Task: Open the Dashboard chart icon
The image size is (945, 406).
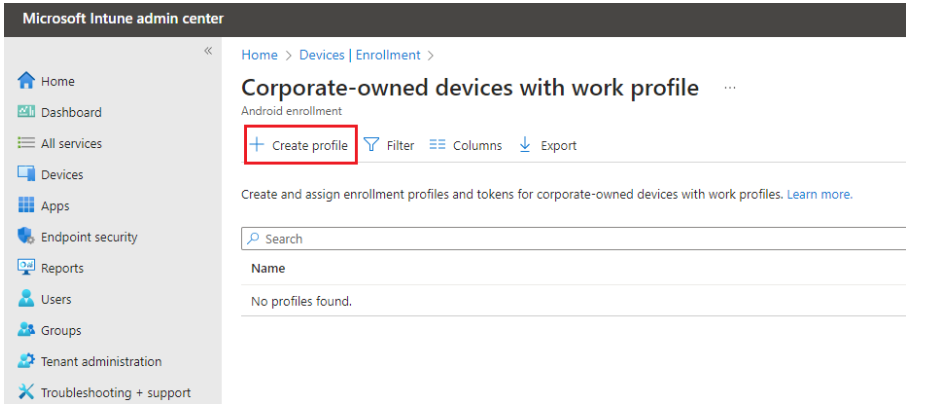Action: [26, 111]
